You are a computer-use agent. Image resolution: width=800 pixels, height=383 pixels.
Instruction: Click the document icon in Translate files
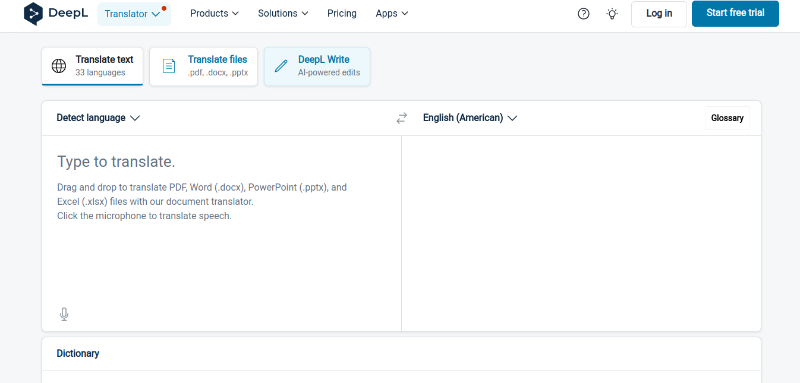(169, 66)
